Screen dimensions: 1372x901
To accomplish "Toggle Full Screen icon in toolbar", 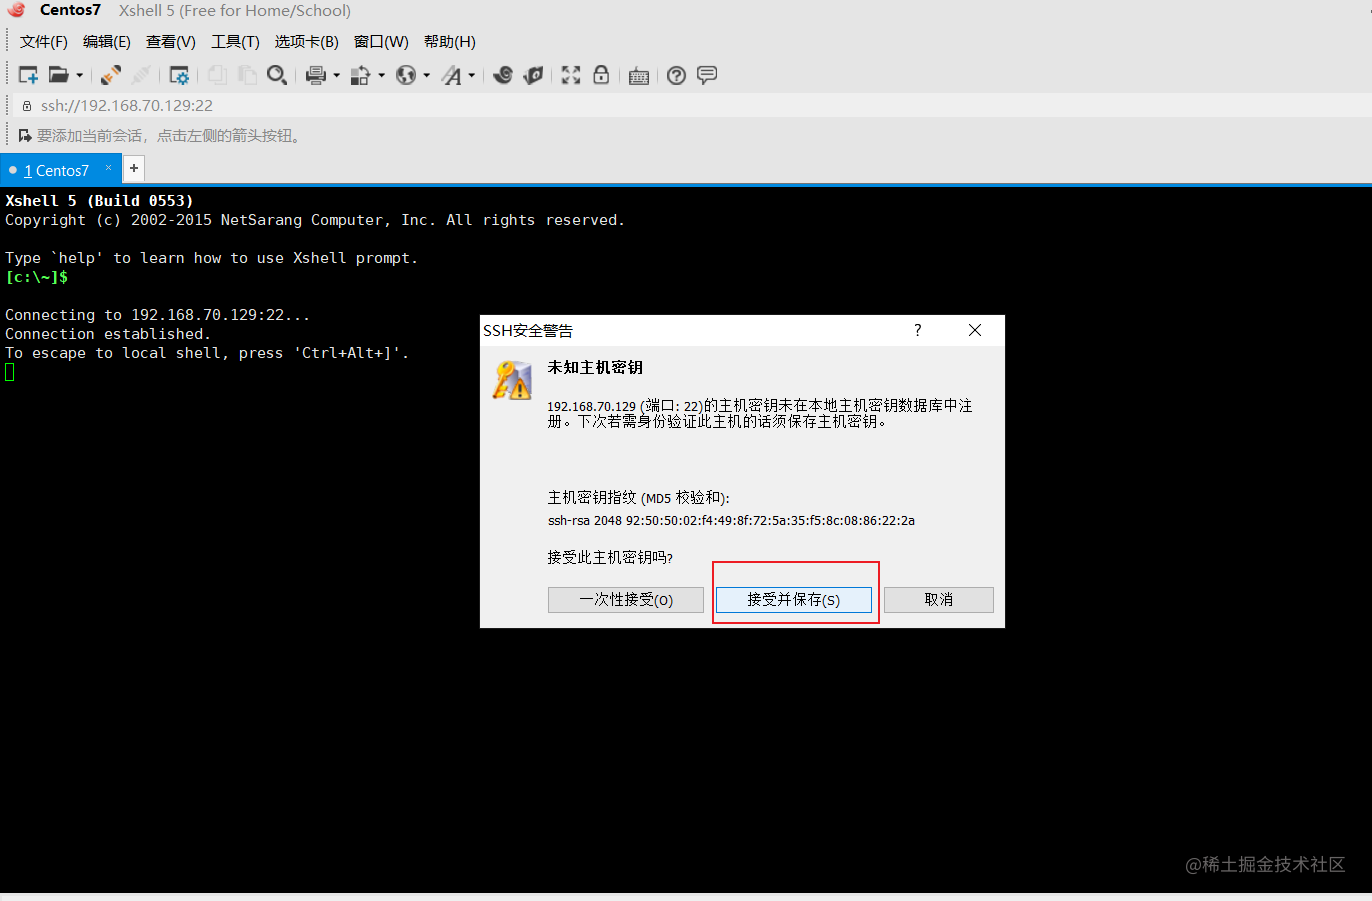I will click(x=571, y=75).
